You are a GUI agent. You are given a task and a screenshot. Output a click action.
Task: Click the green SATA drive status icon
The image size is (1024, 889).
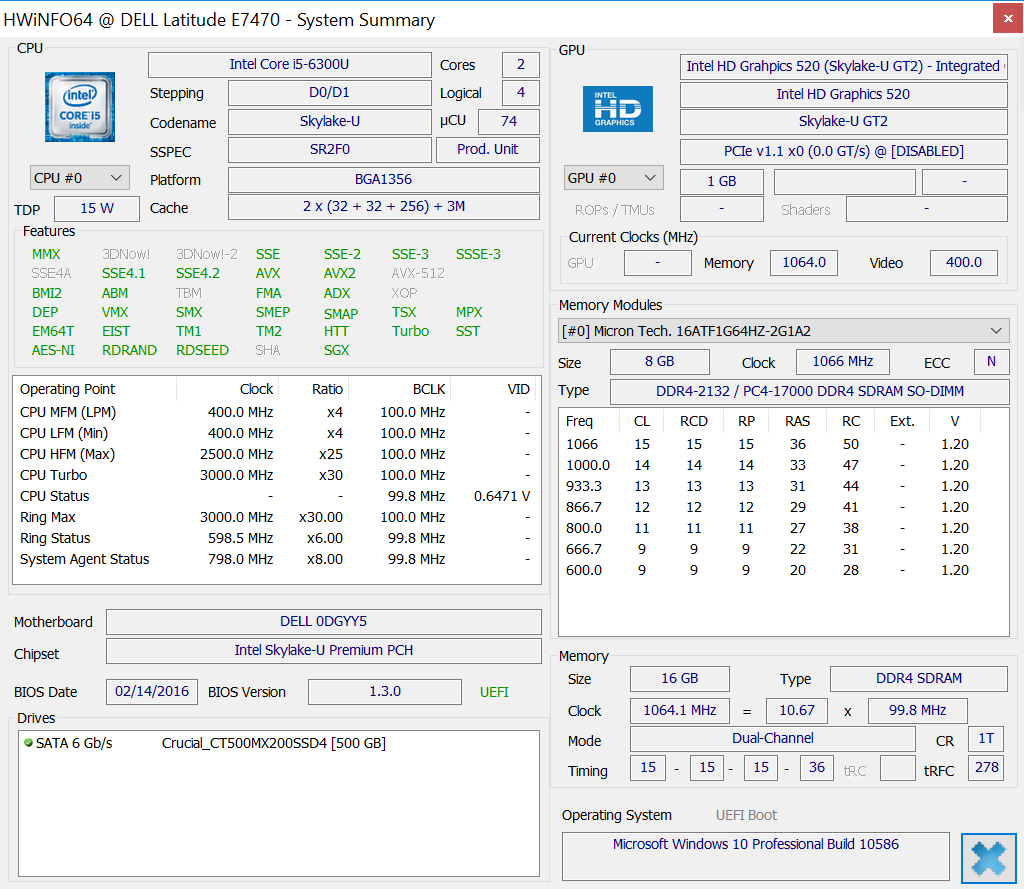tap(28, 743)
